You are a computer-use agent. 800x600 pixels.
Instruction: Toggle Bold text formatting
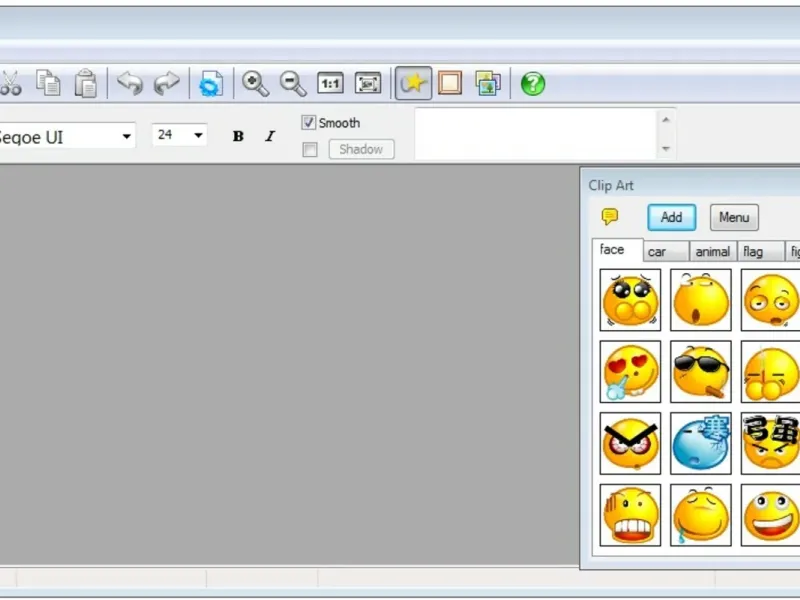(x=238, y=136)
